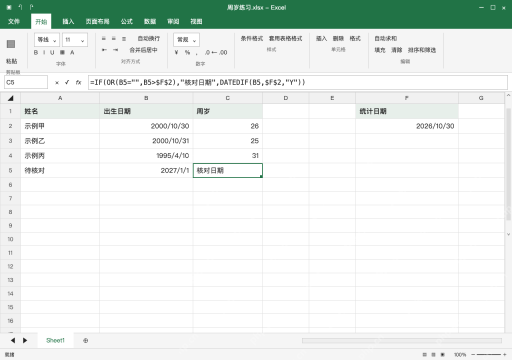Image resolution: width=512 pixels, height=360 pixels.
Task: Open the 填充 fill menu
Action: tap(380, 50)
